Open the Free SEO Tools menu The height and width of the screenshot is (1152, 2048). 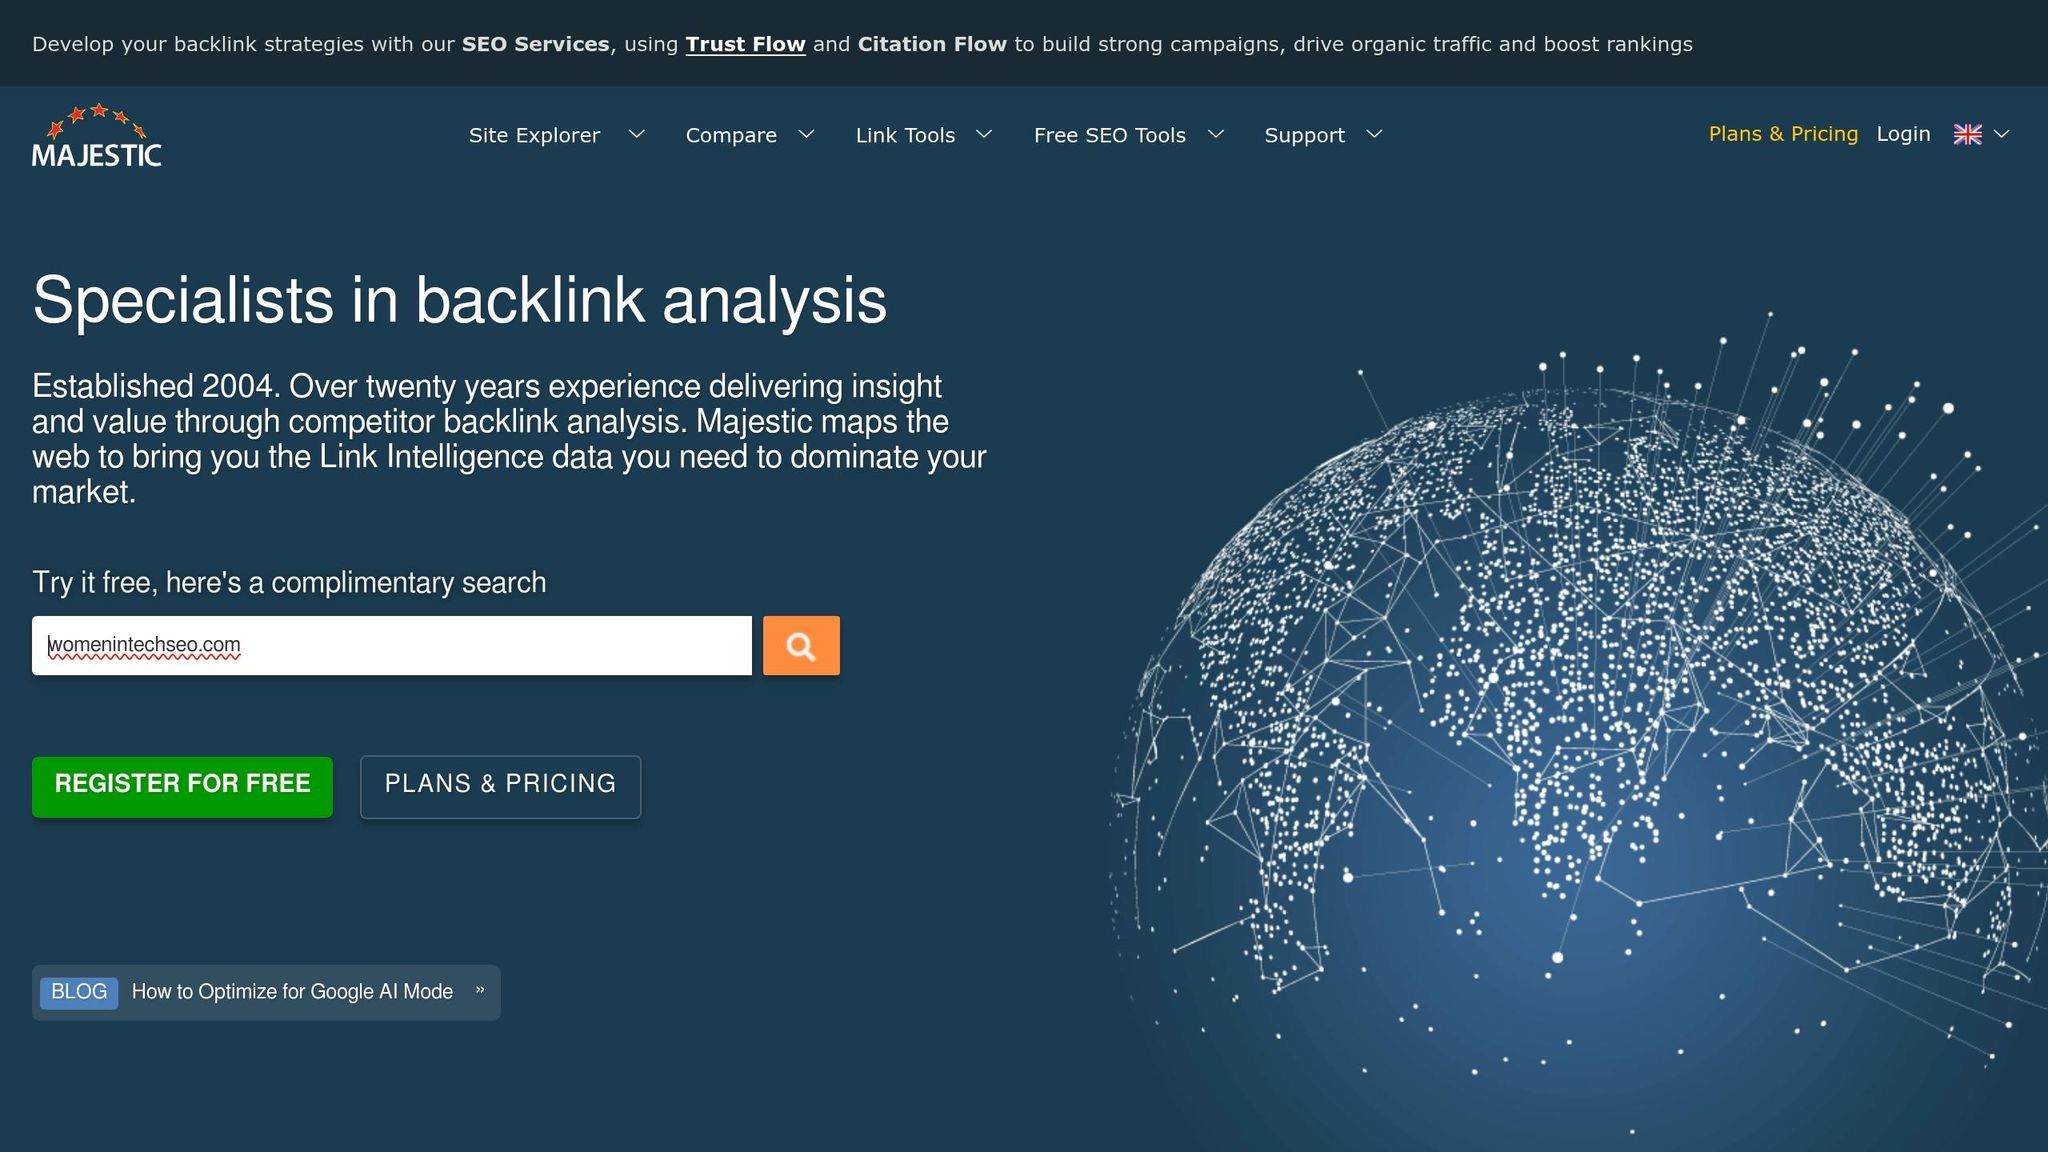coord(1109,135)
